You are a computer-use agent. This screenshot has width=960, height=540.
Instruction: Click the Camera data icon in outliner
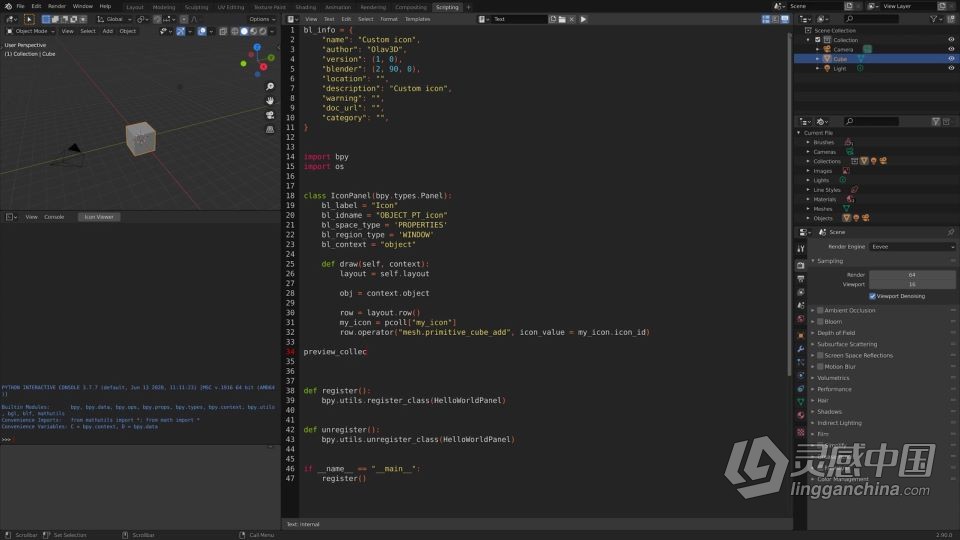(x=867, y=49)
